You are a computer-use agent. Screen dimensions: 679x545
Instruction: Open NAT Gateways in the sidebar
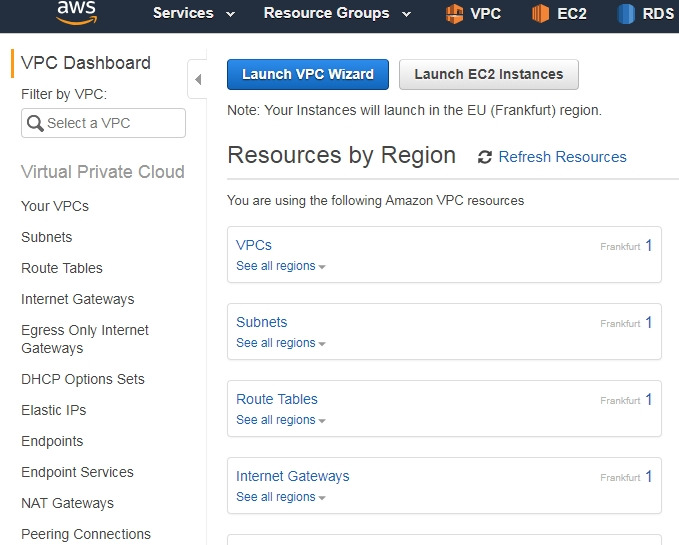point(68,503)
